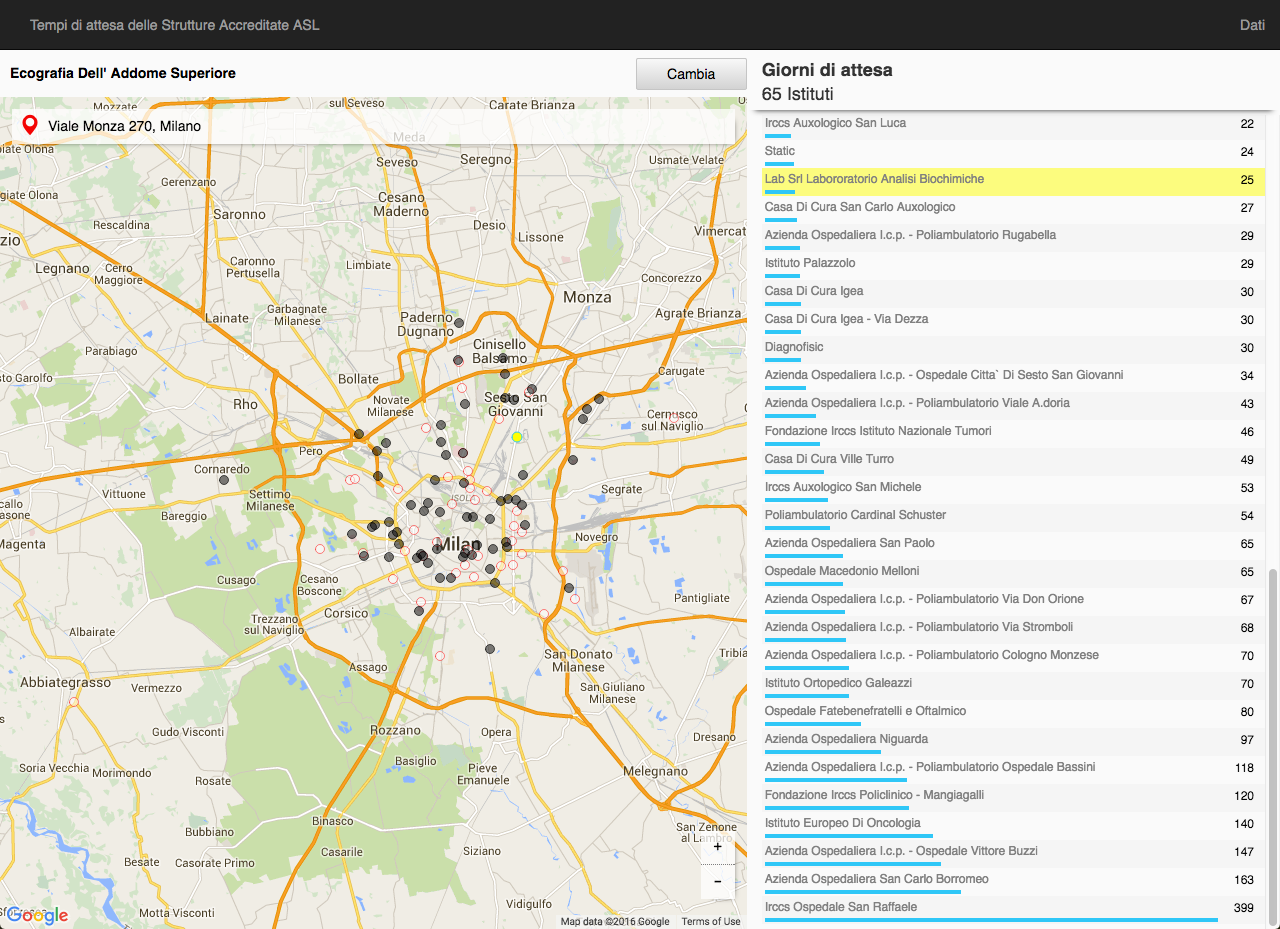
Task: Select Ospedale Fatebenefratelli e Oftalmico row
Action: click(x=1015, y=713)
